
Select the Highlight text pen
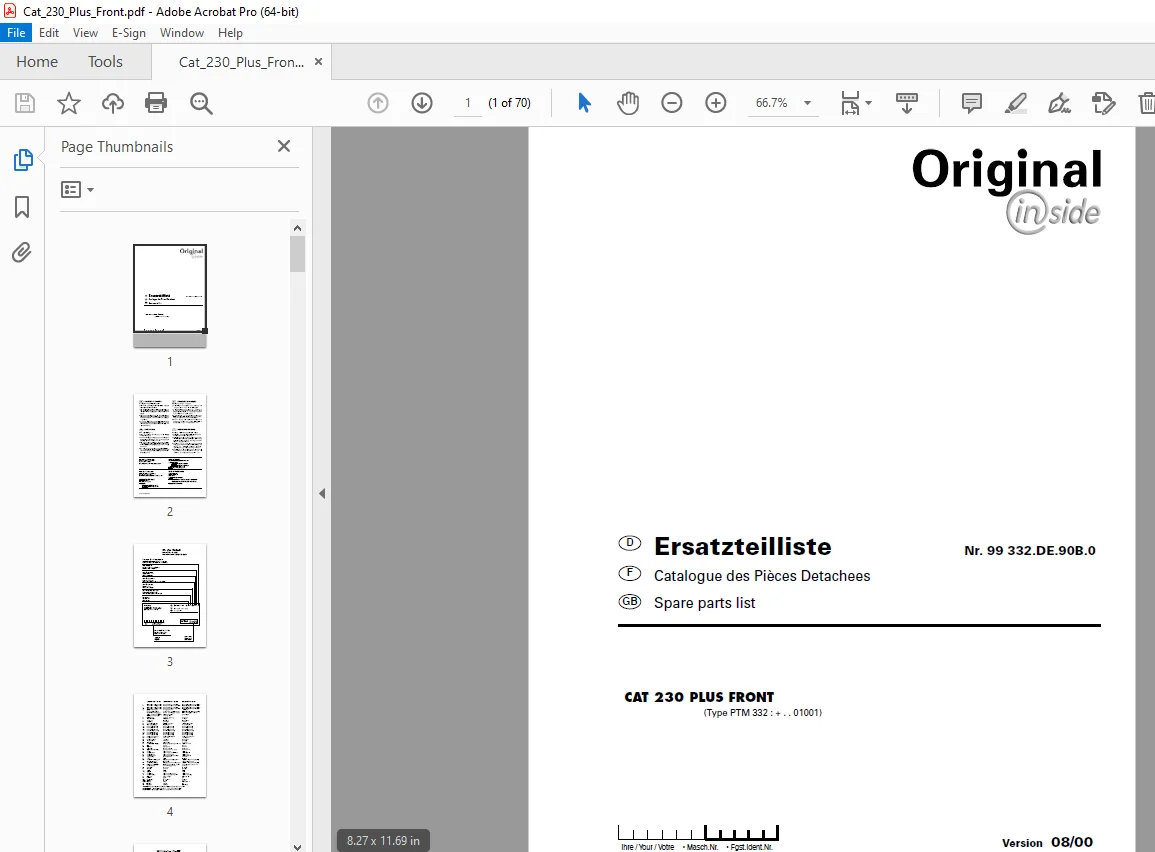tap(1016, 103)
